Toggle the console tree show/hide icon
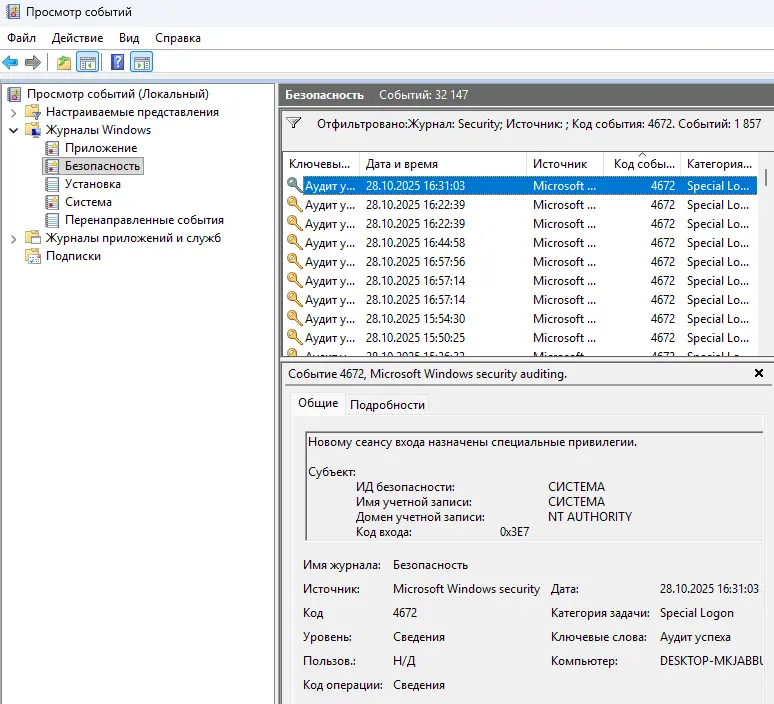The height and width of the screenshot is (704, 774). pyautogui.click(x=88, y=63)
